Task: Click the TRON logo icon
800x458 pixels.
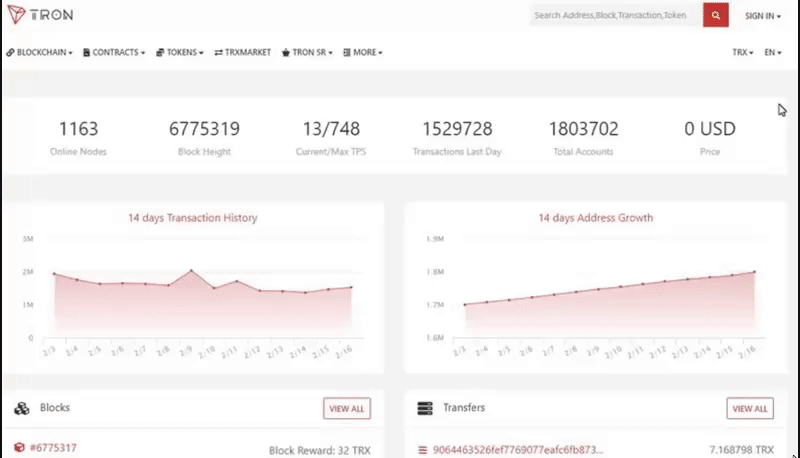Action: coord(16,14)
